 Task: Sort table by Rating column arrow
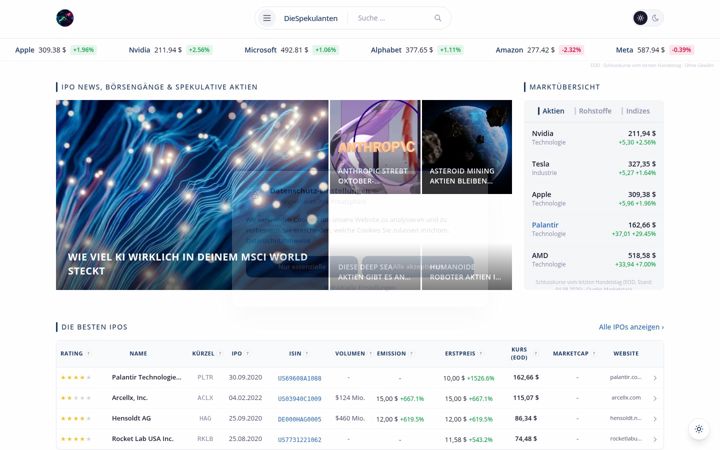[89, 354]
